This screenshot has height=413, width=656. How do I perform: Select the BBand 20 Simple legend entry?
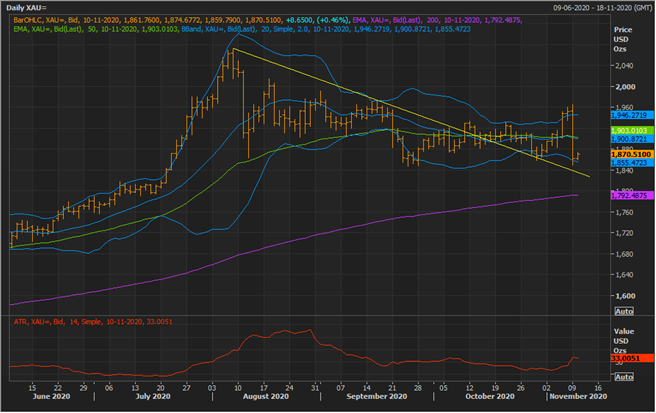tap(326, 29)
